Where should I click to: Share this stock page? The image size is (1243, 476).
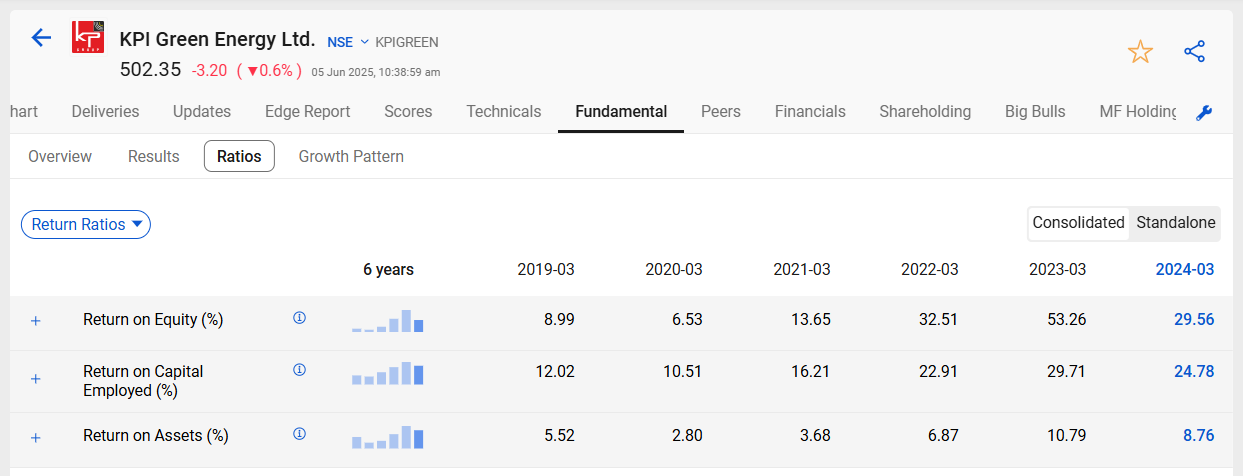coord(1194,52)
